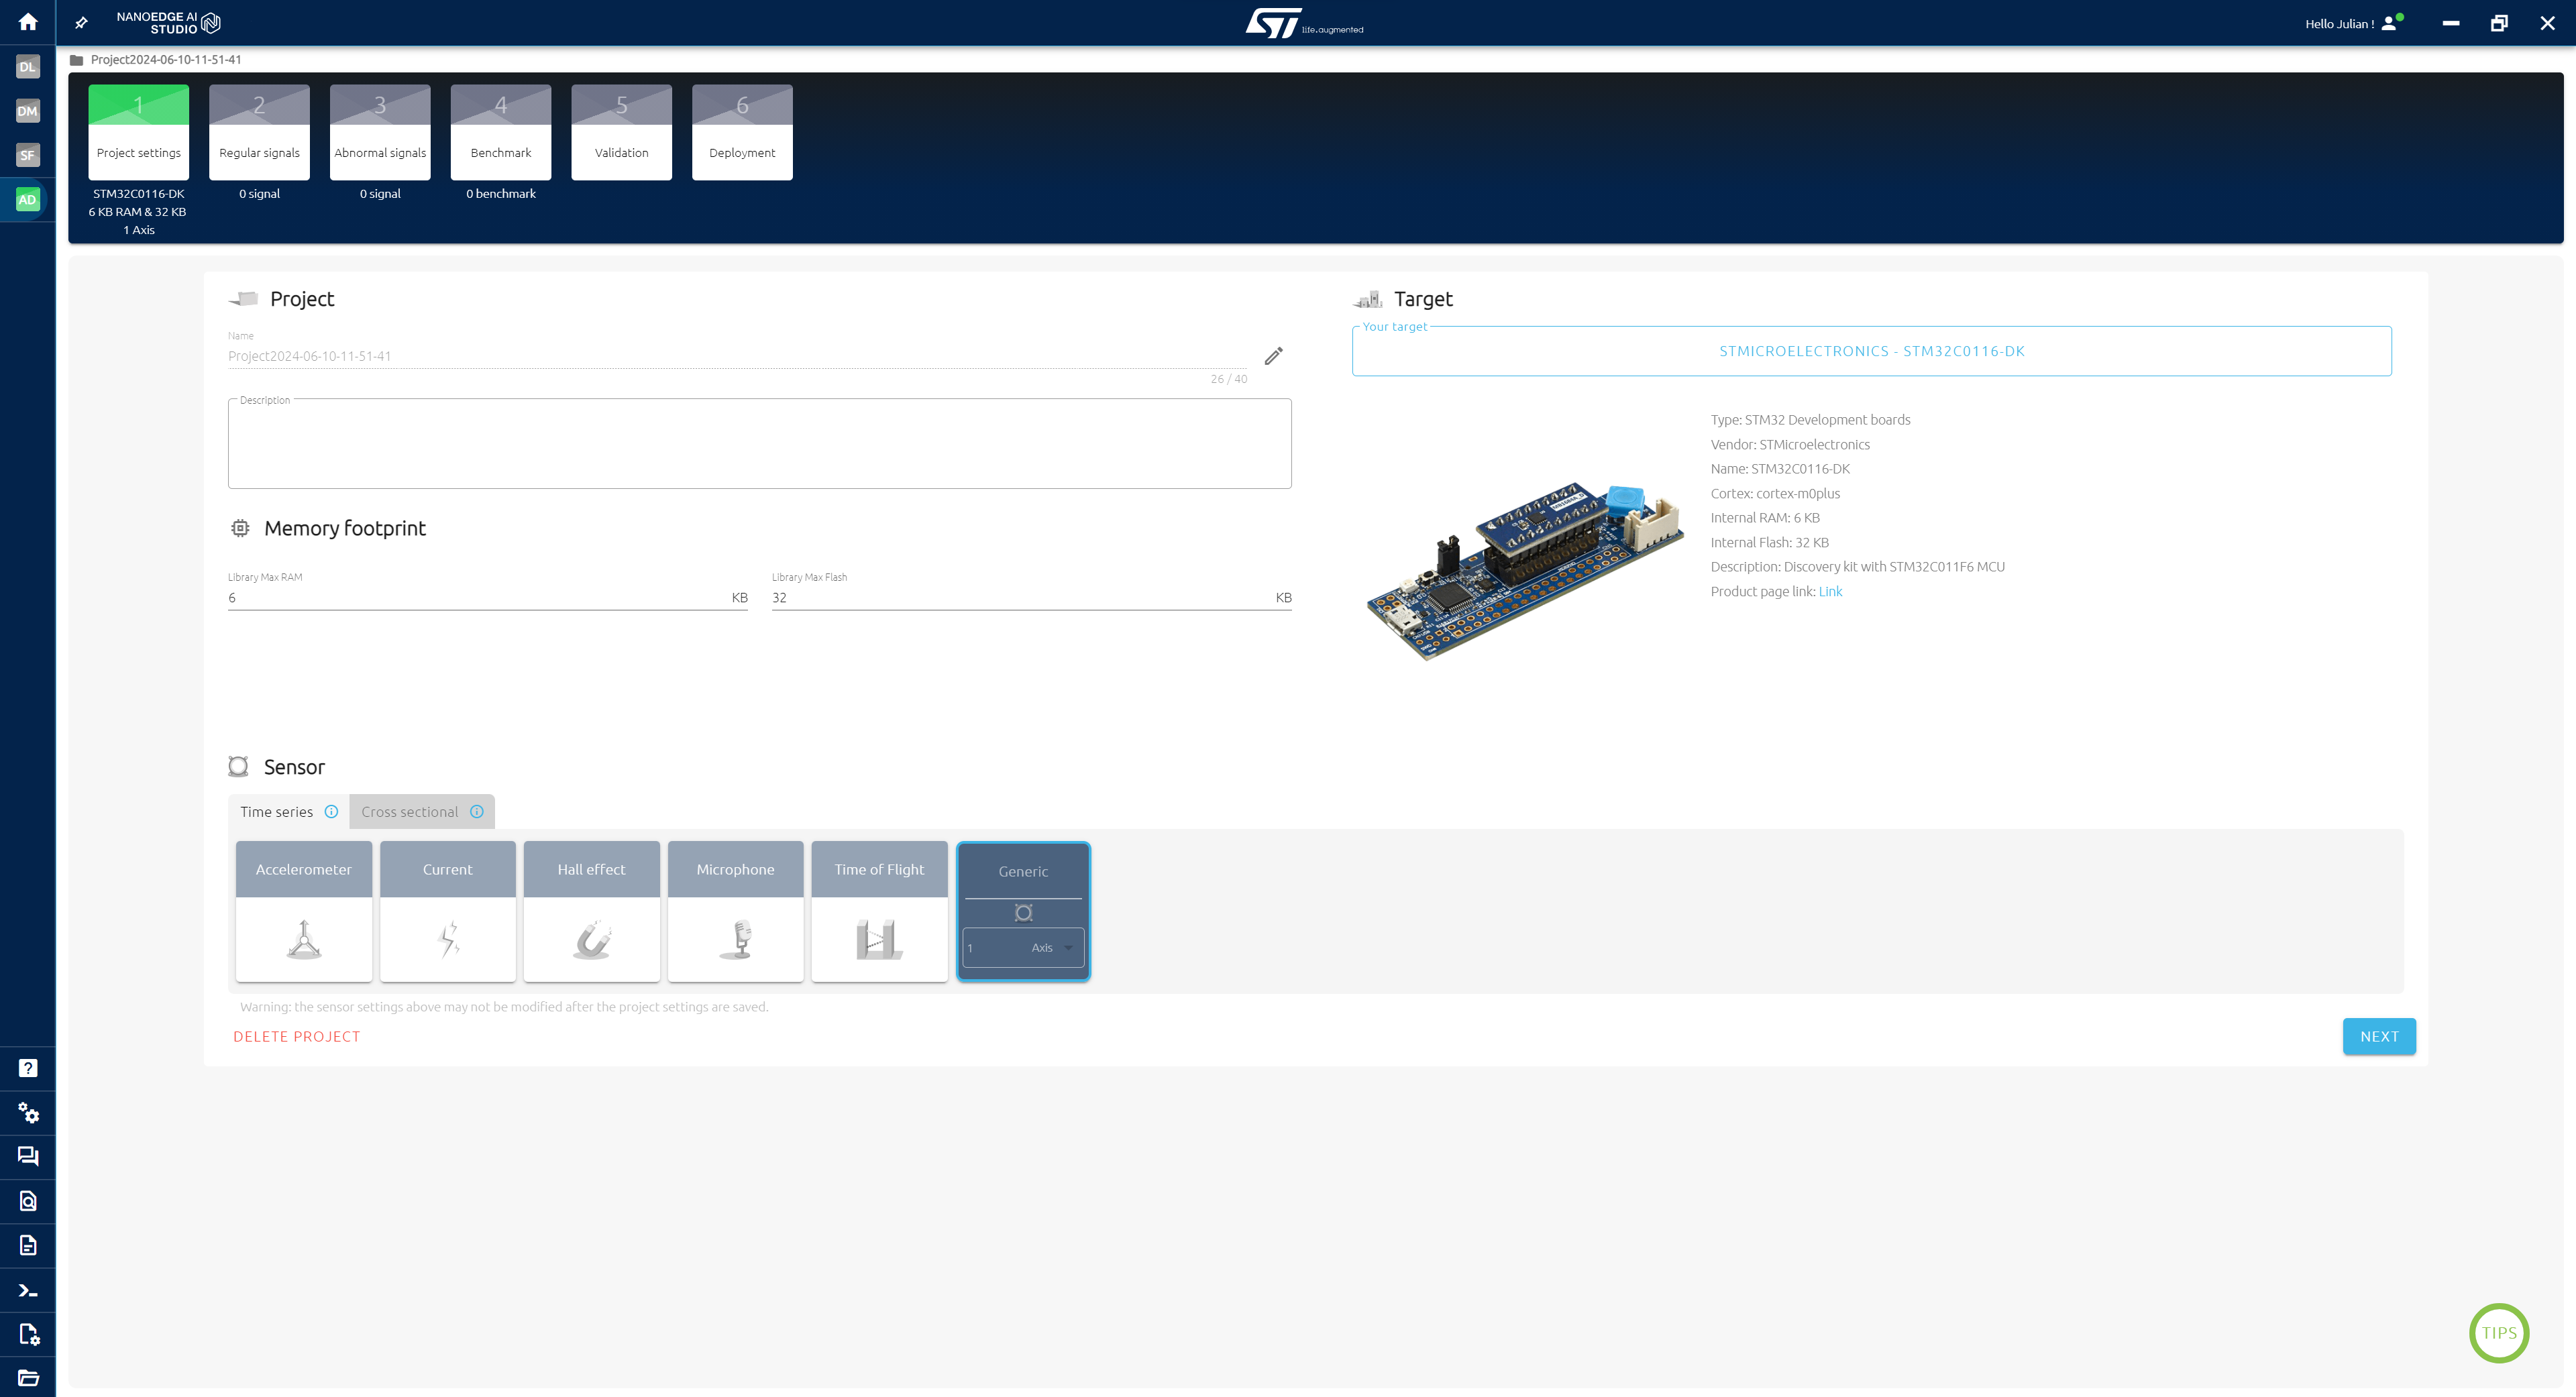Open the DL sidebar module
The width and height of the screenshot is (2576, 1397).
pyautogui.click(x=27, y=67)
